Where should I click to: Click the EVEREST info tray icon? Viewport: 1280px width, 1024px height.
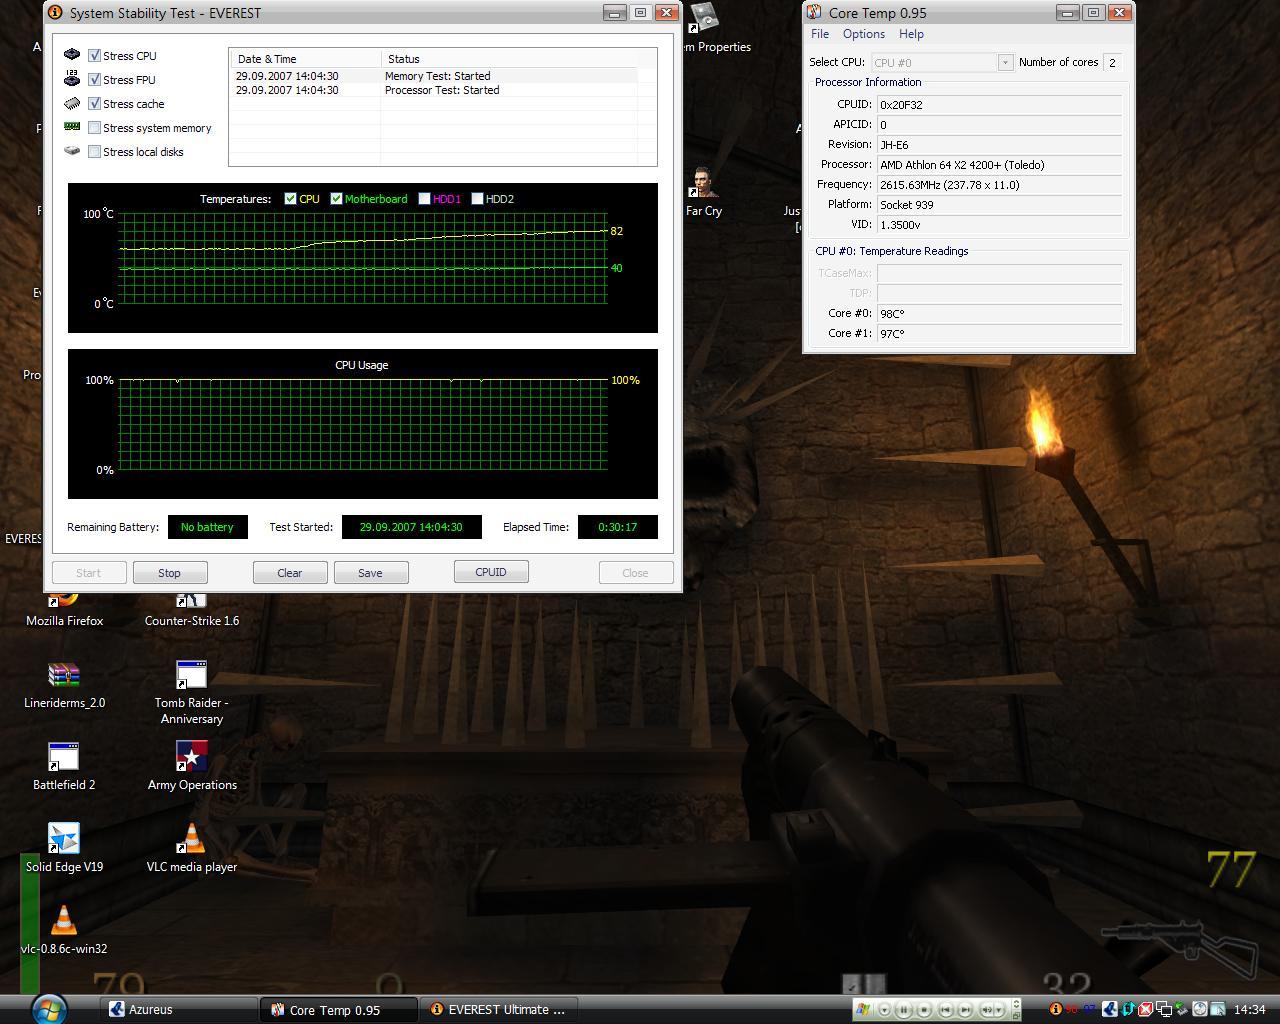pyautogui.click(x=1056, y=1009)
